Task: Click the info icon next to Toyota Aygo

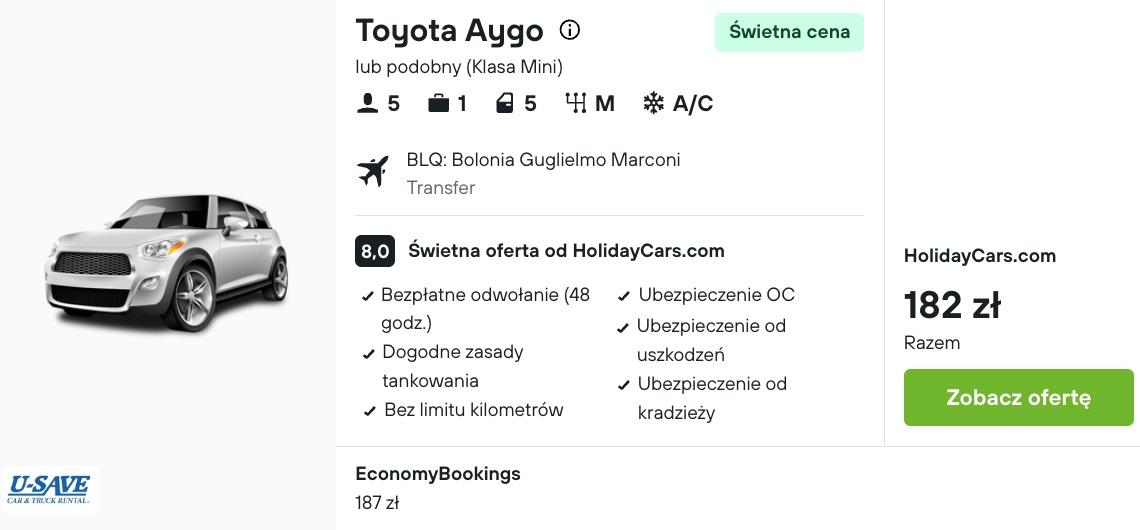Action: (x=570, y=31)
